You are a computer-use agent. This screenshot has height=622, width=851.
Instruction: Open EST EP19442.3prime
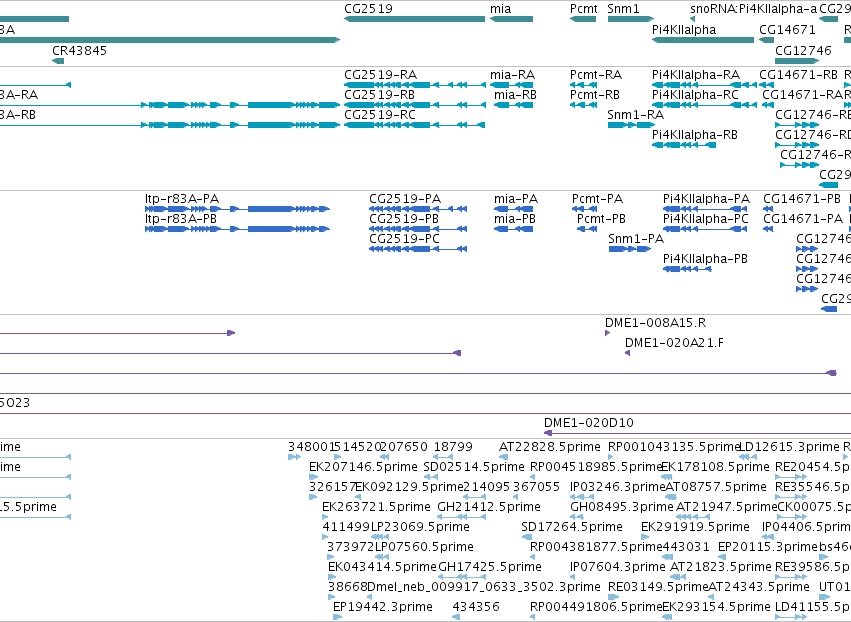[x=383, y=607]
